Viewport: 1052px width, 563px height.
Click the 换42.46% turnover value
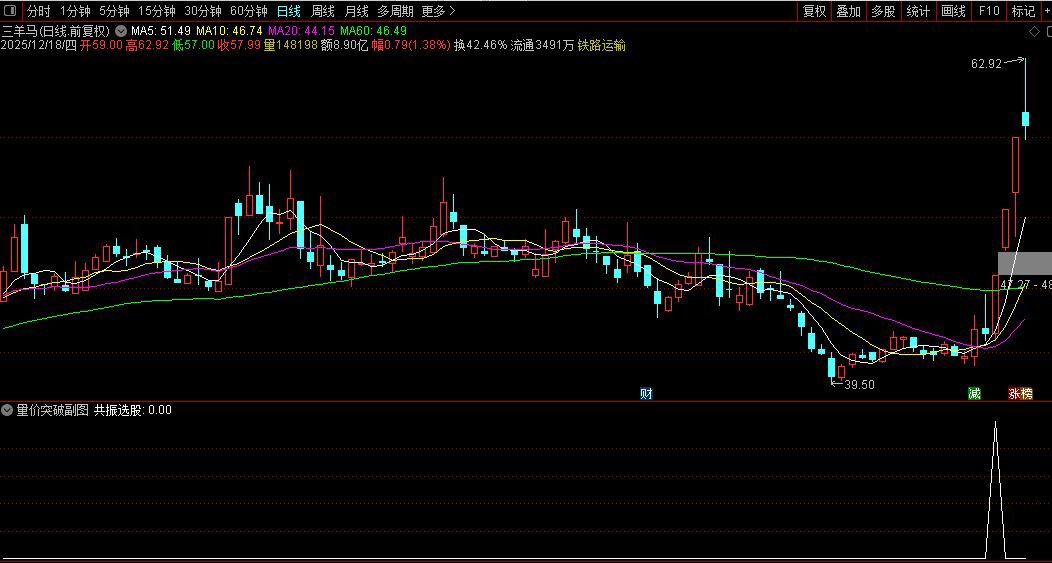pos(480,46)
